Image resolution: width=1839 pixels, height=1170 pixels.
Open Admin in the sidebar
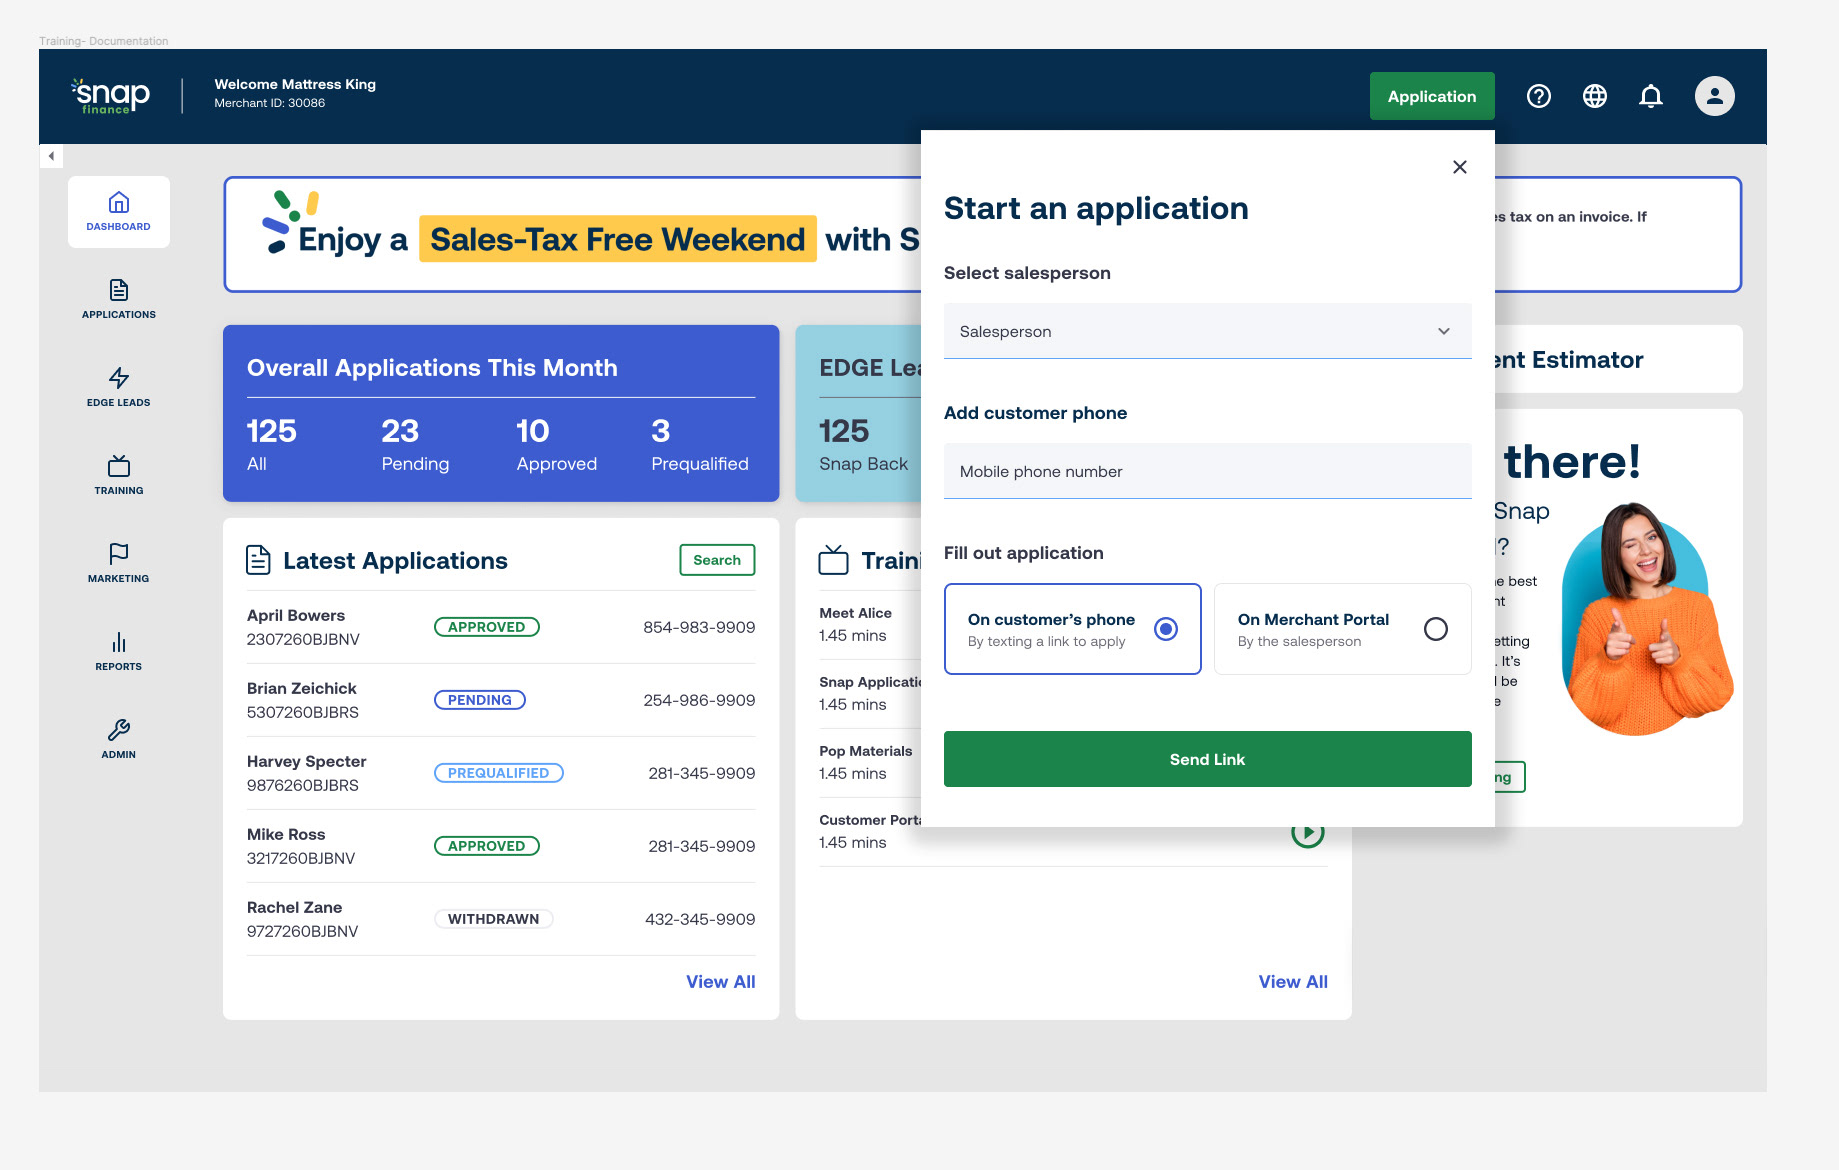(x=119, y=739)
